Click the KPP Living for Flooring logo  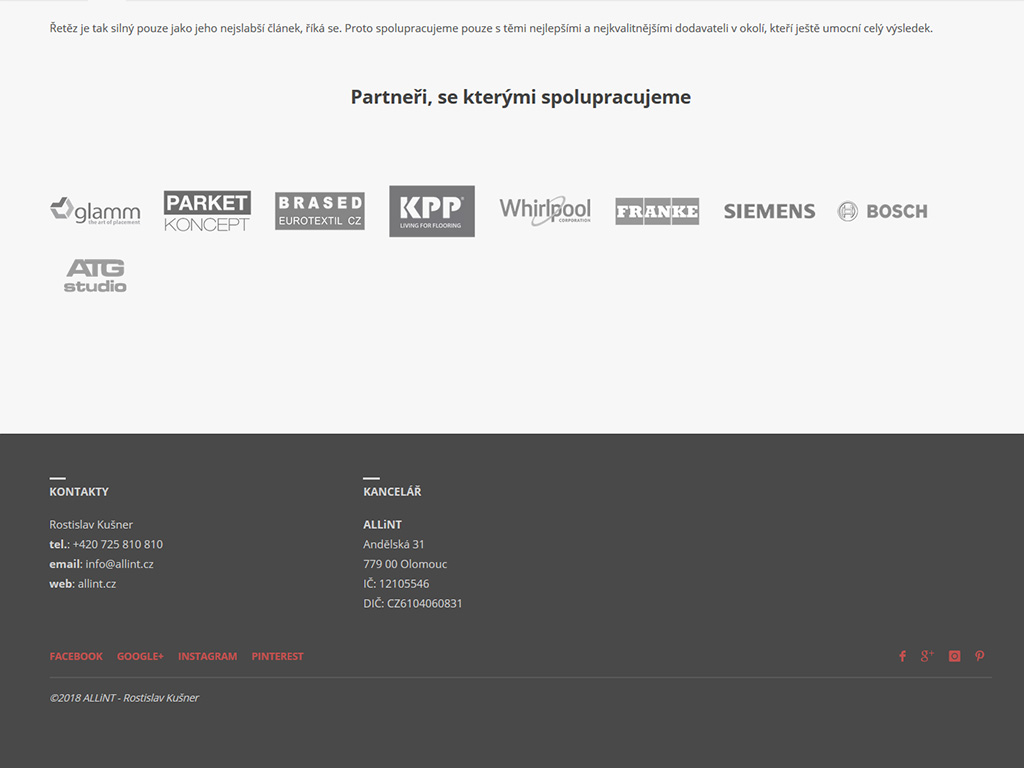[432, 211]
